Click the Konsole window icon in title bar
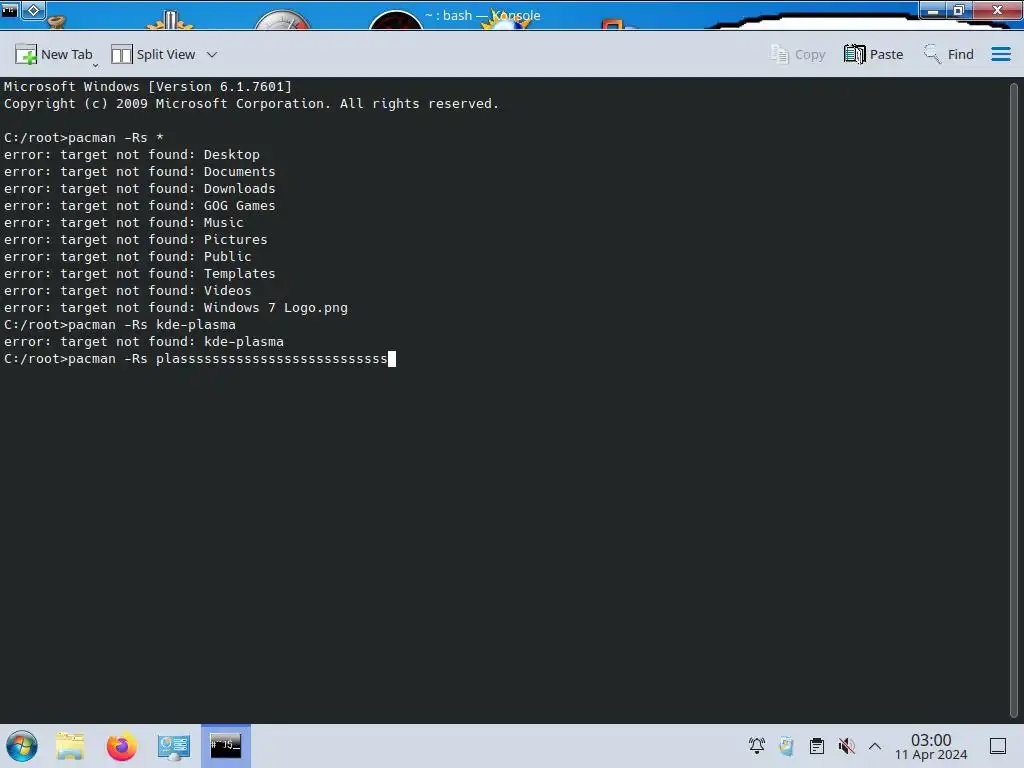Viewport: 1024px width, 768px height. tap(9, 10)
